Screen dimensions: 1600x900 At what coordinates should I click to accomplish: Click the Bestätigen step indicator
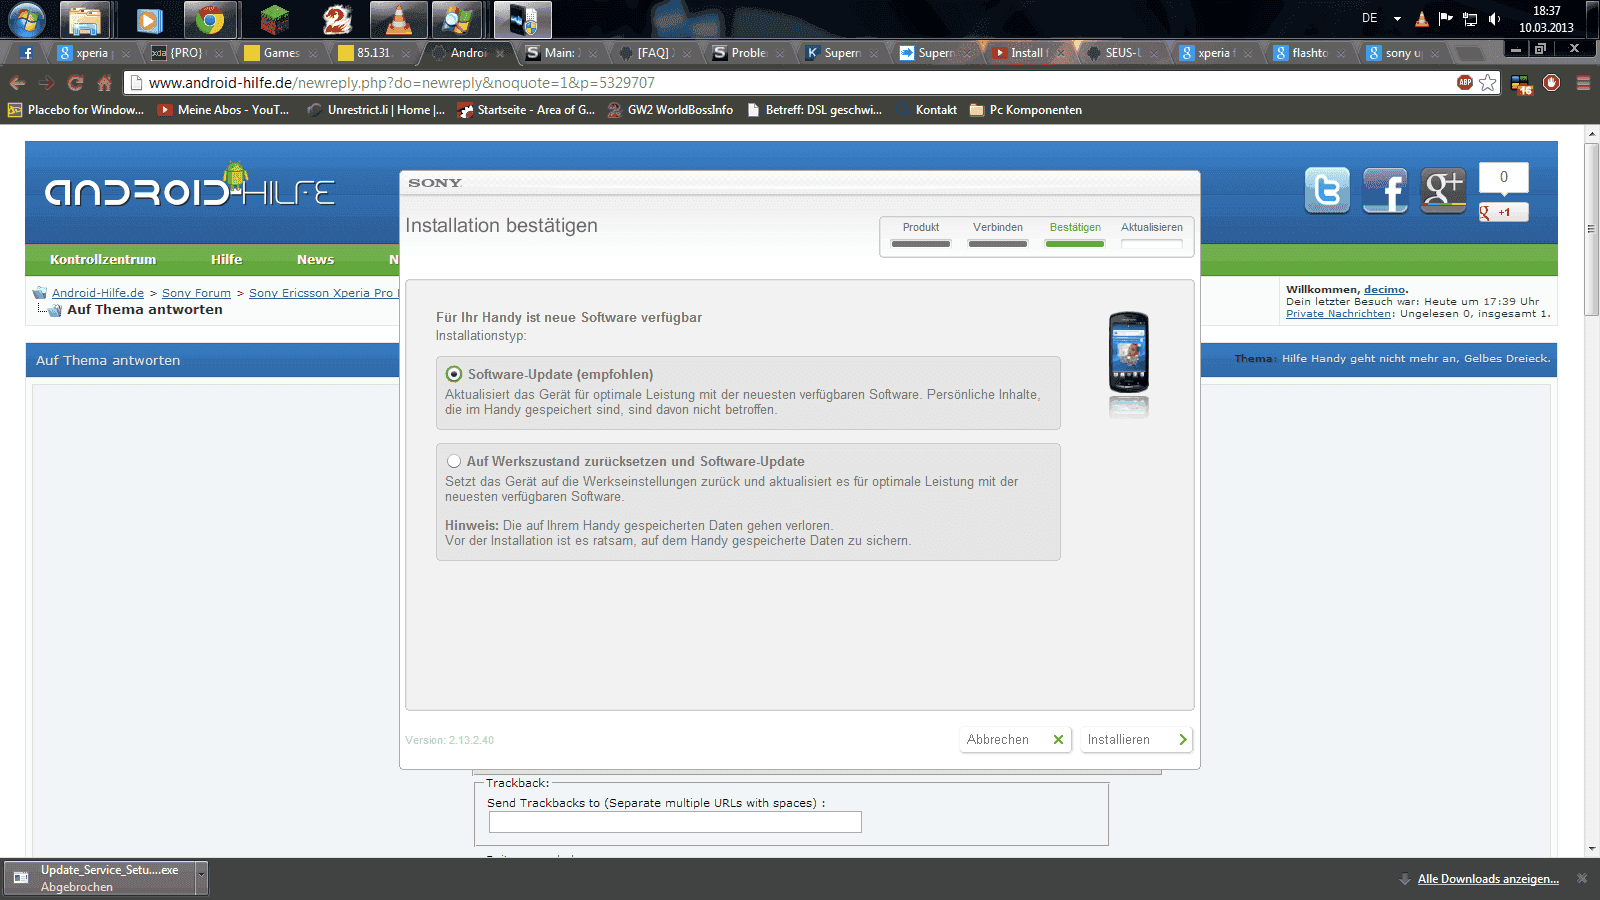(1075, 234)
